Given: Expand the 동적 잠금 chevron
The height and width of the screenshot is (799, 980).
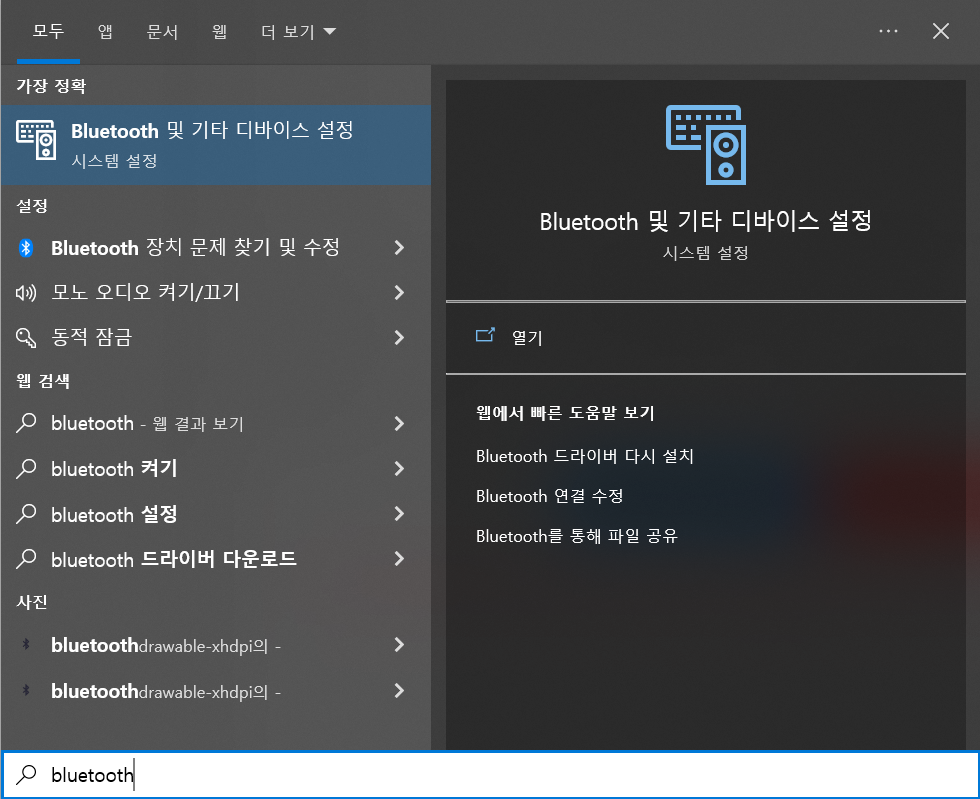Looking at the screenshot, I should click(x=399, y=338).
